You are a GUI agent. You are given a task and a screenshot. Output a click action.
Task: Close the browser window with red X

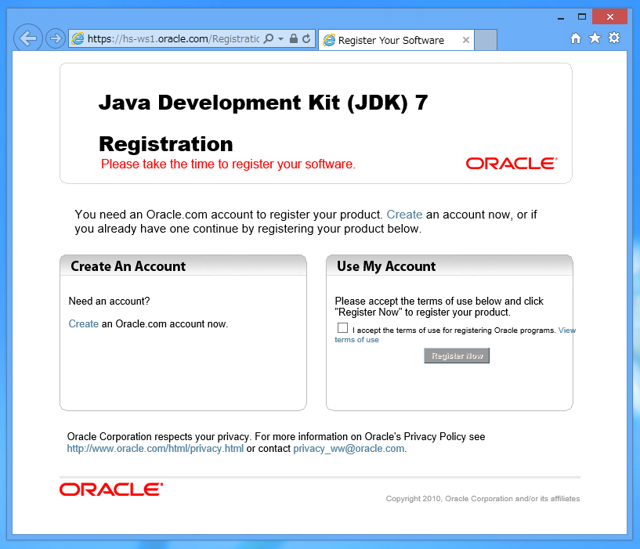point(610,17)
